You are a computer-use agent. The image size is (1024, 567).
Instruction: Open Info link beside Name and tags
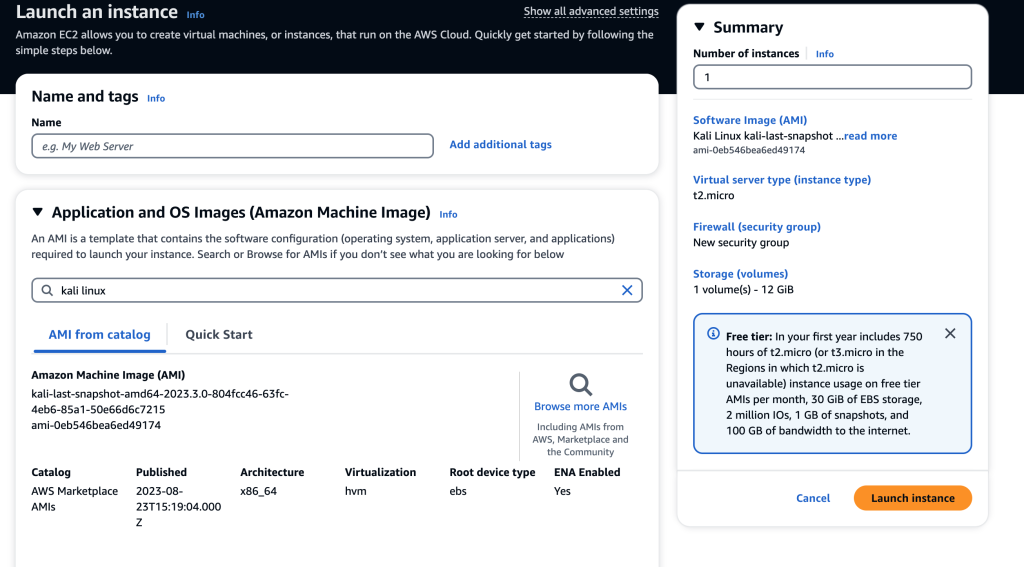tap(156, 98)
